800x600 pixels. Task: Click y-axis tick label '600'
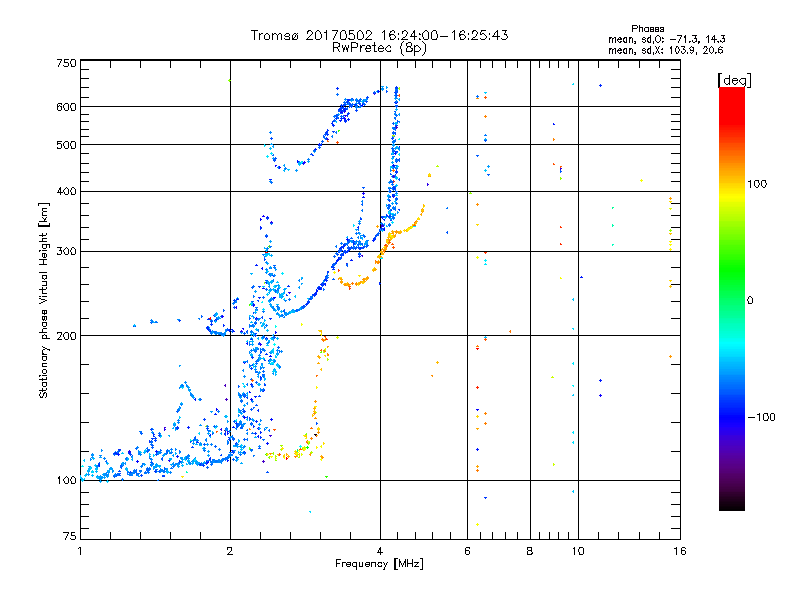(66, 107)
